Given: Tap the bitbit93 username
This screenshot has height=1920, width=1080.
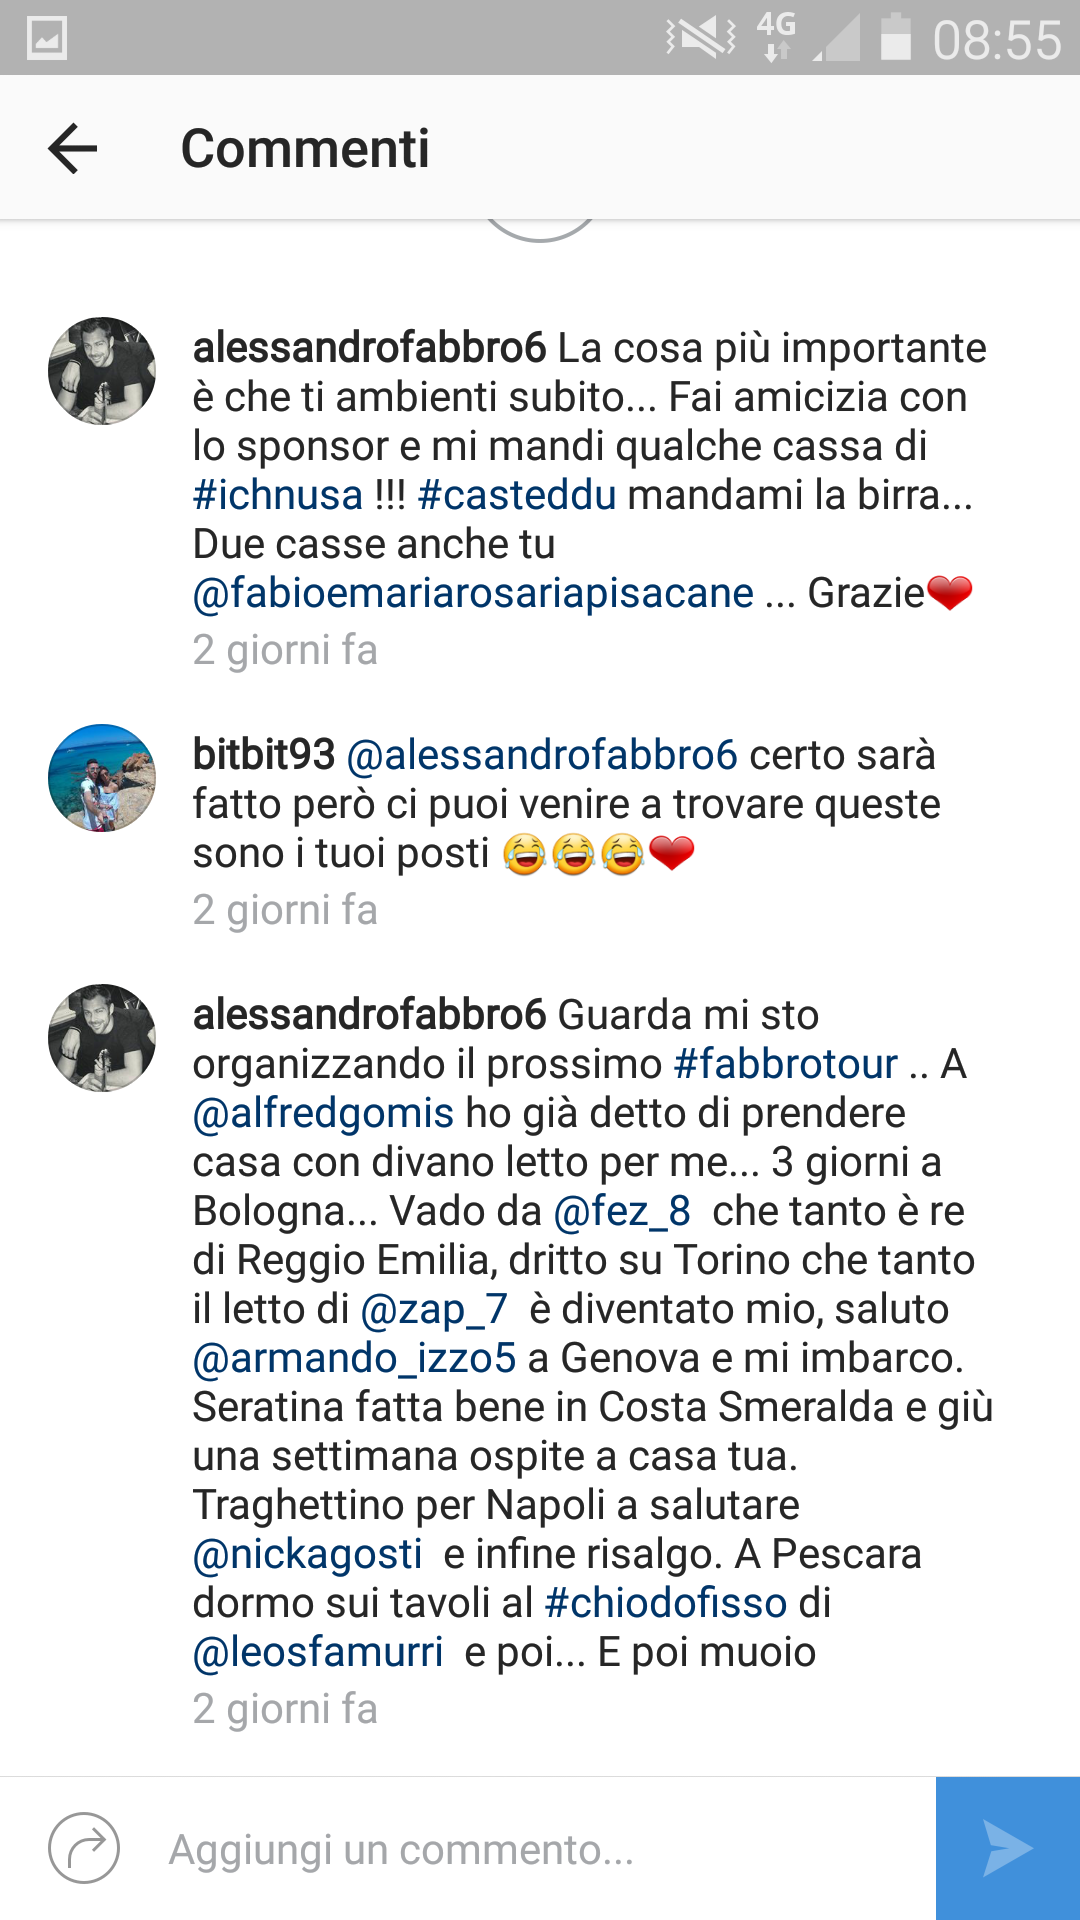Looking at the screenshot, I should pyautogui.click(x=264, y=755).
